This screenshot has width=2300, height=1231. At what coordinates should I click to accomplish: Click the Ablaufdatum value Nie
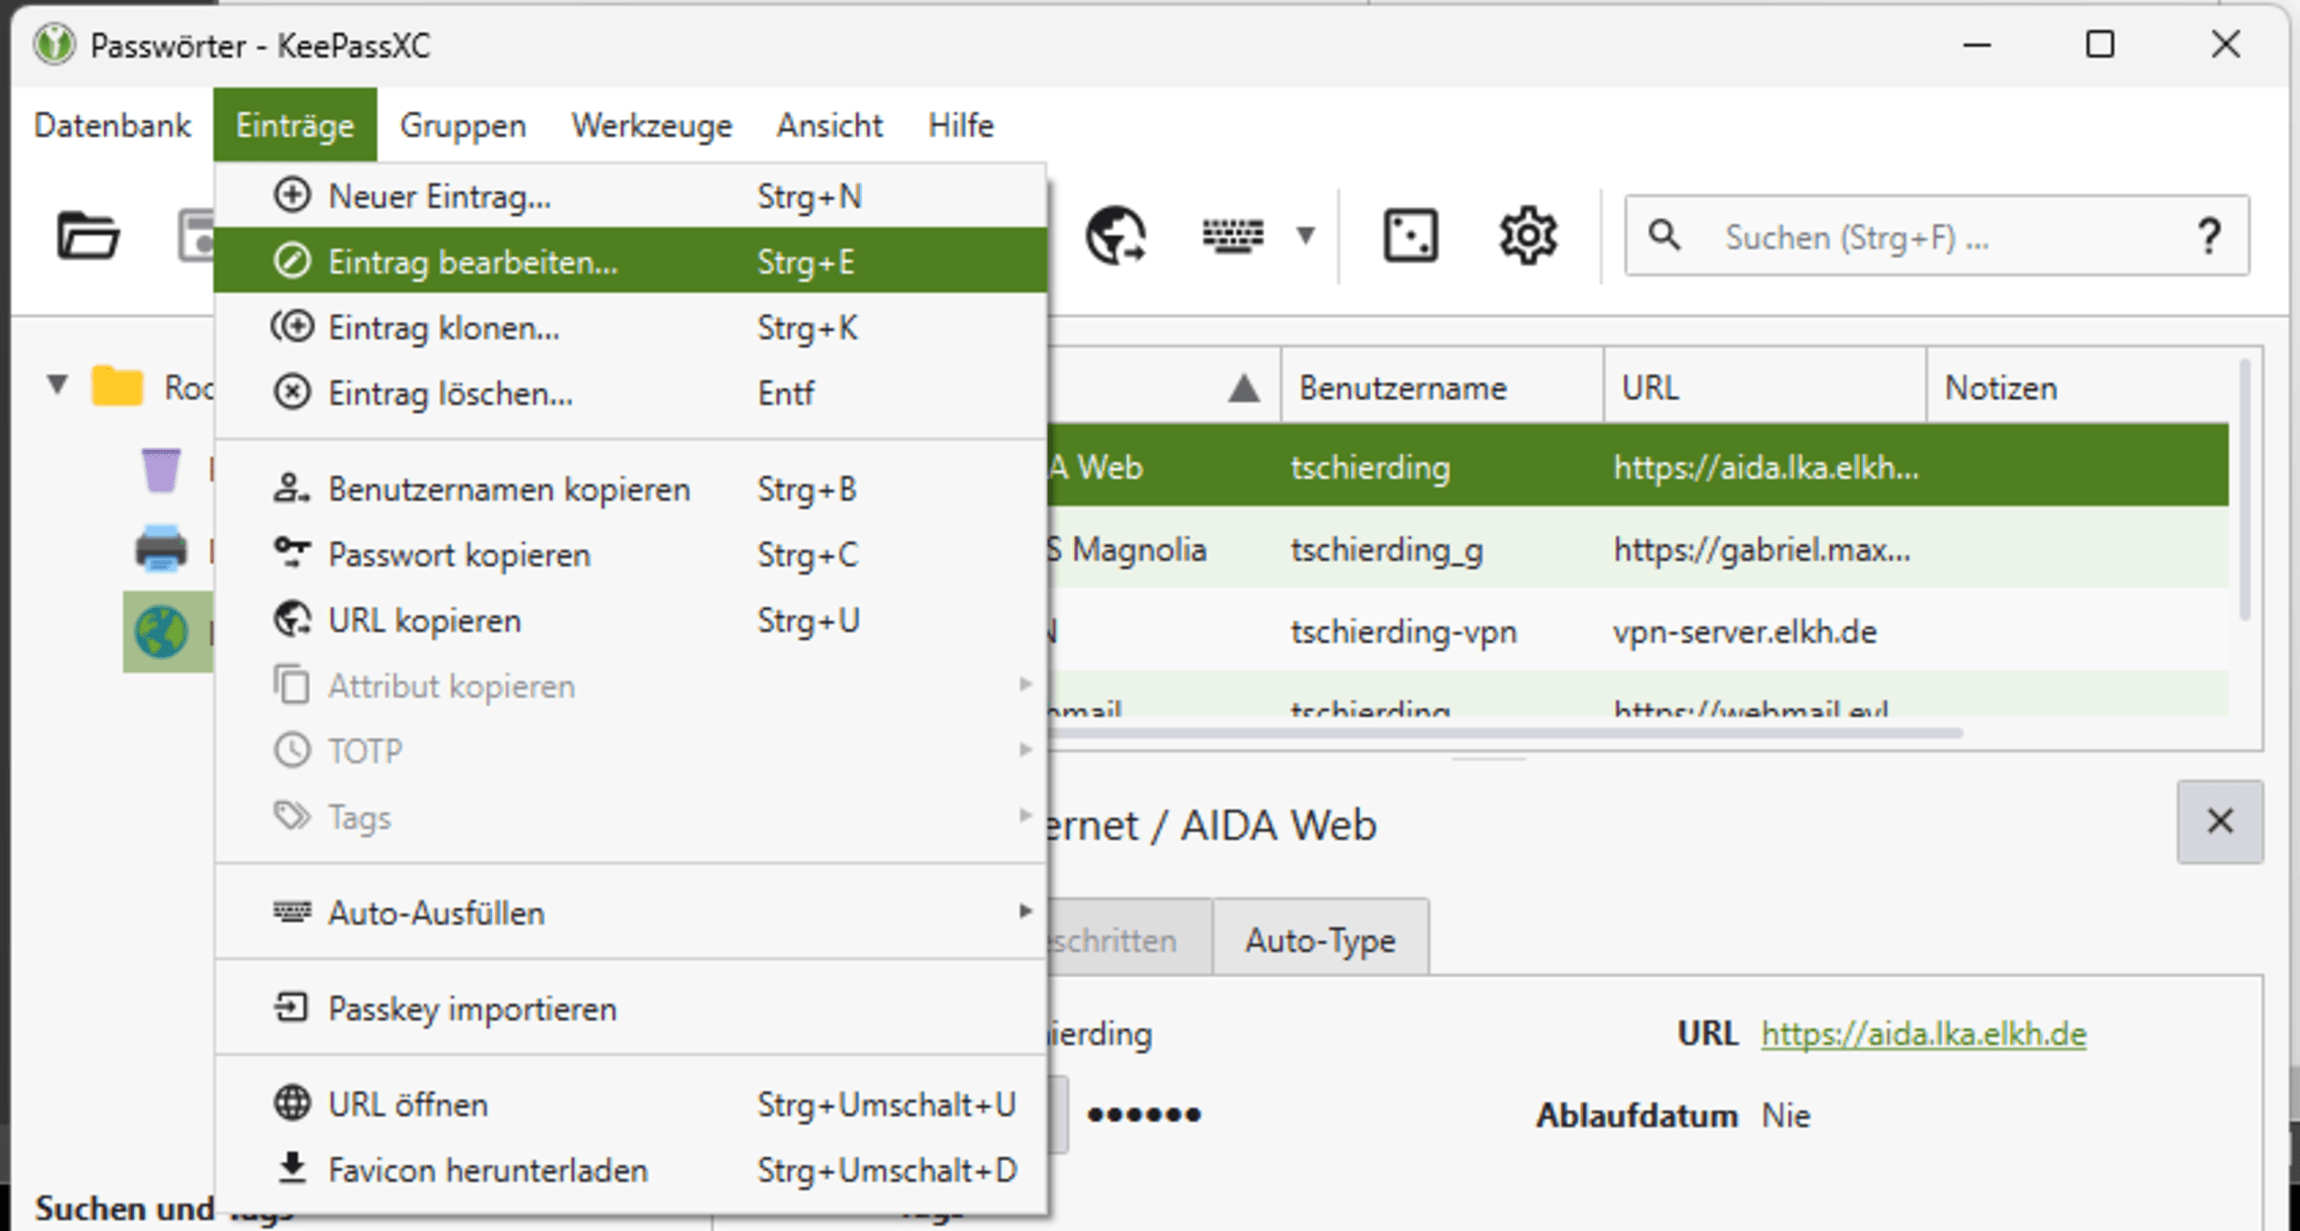[x=1786, y=1115]
